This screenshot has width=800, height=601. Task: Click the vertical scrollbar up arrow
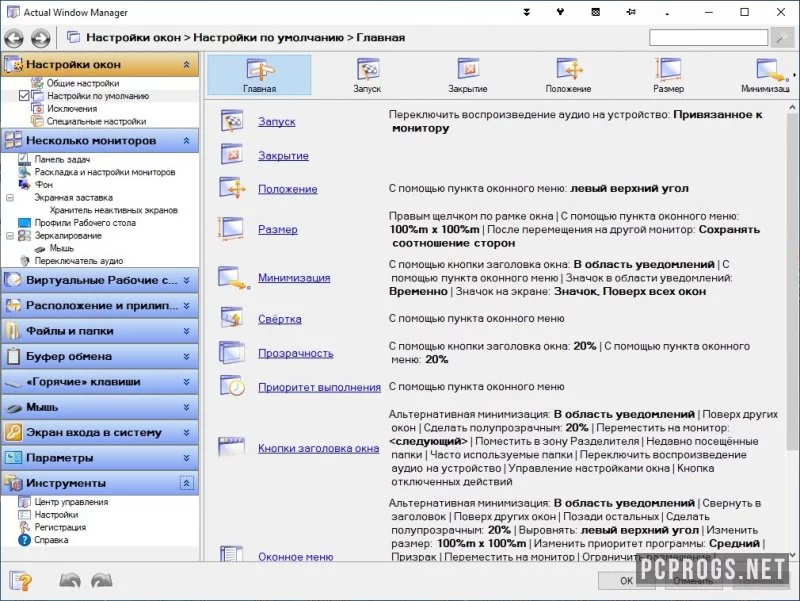(x=793, y=108)
